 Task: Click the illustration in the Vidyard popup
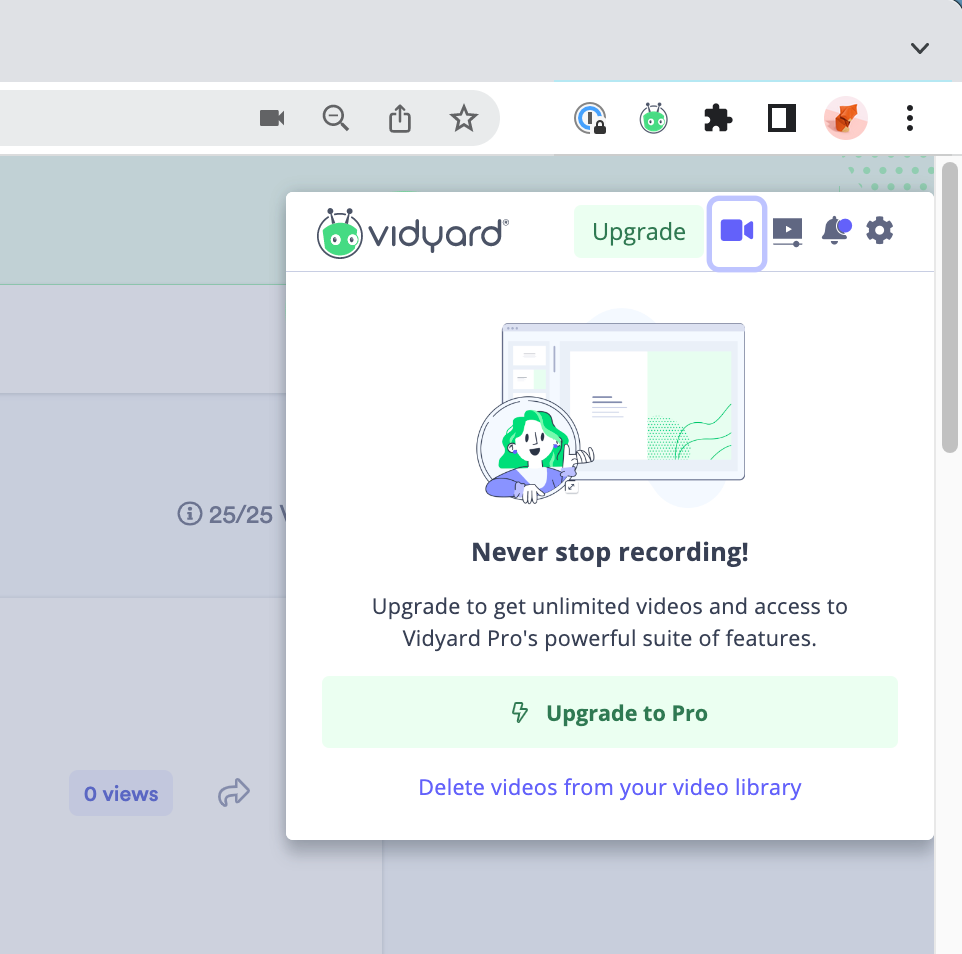point(610,408)
